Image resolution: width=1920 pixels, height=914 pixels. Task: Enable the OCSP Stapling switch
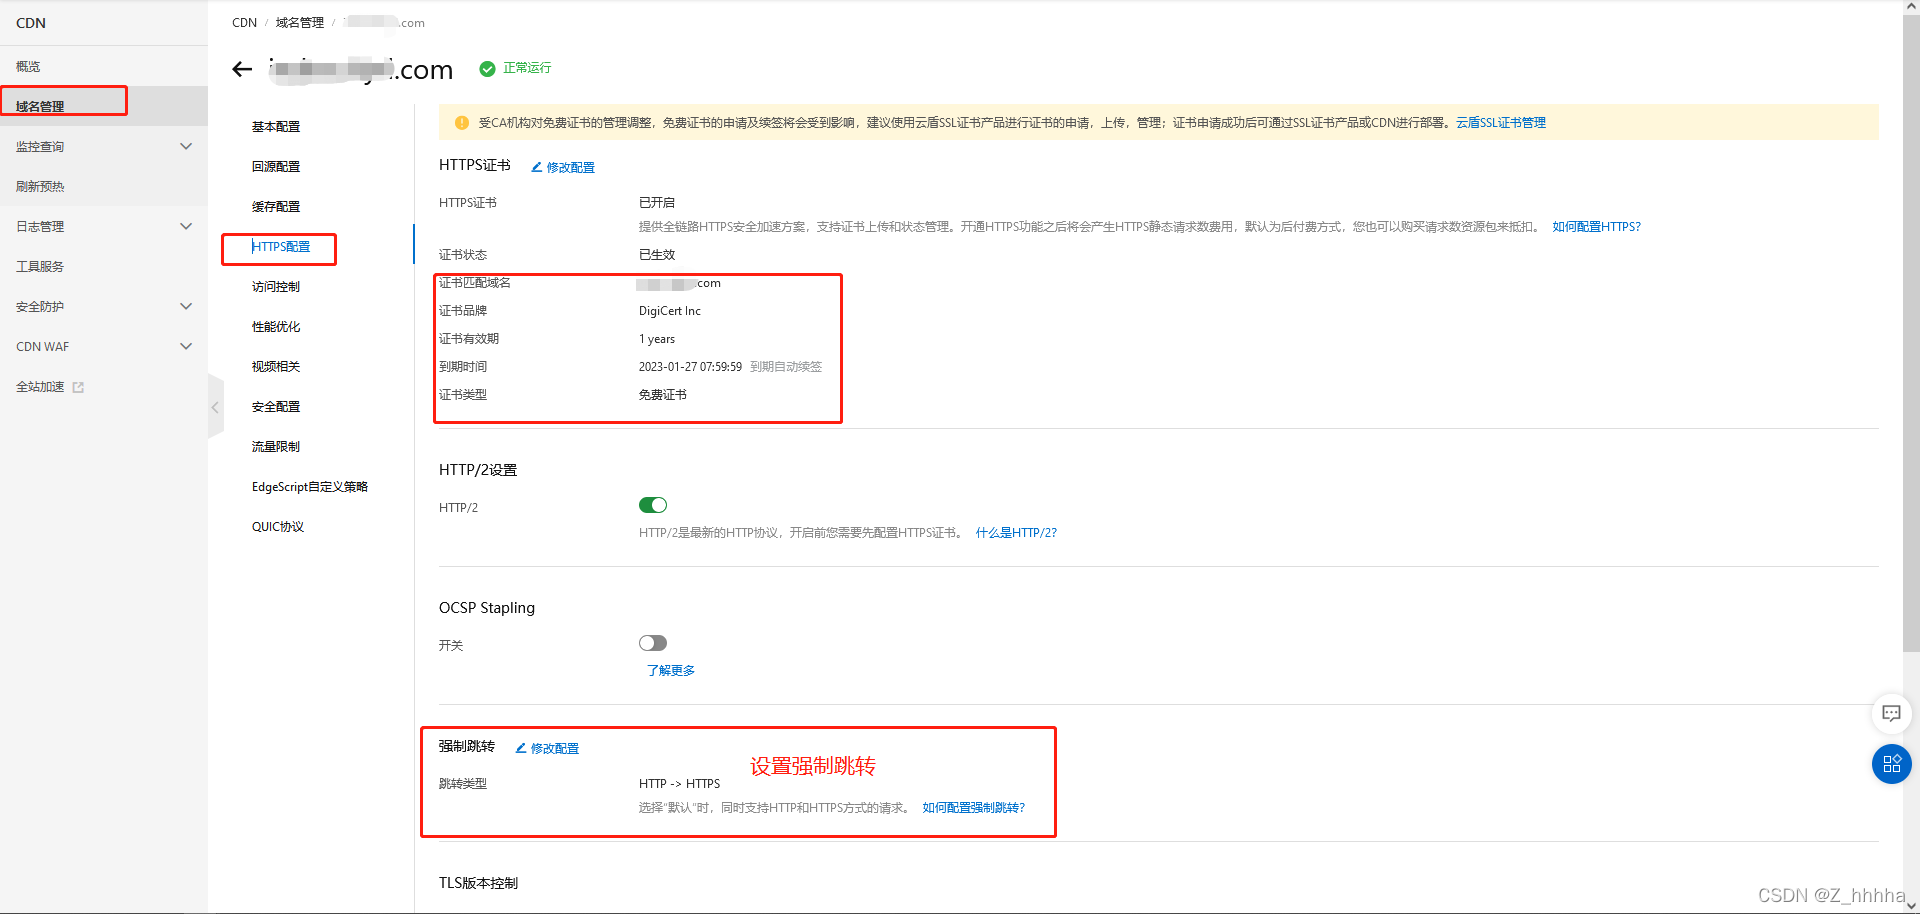click(x=652, y=643)
